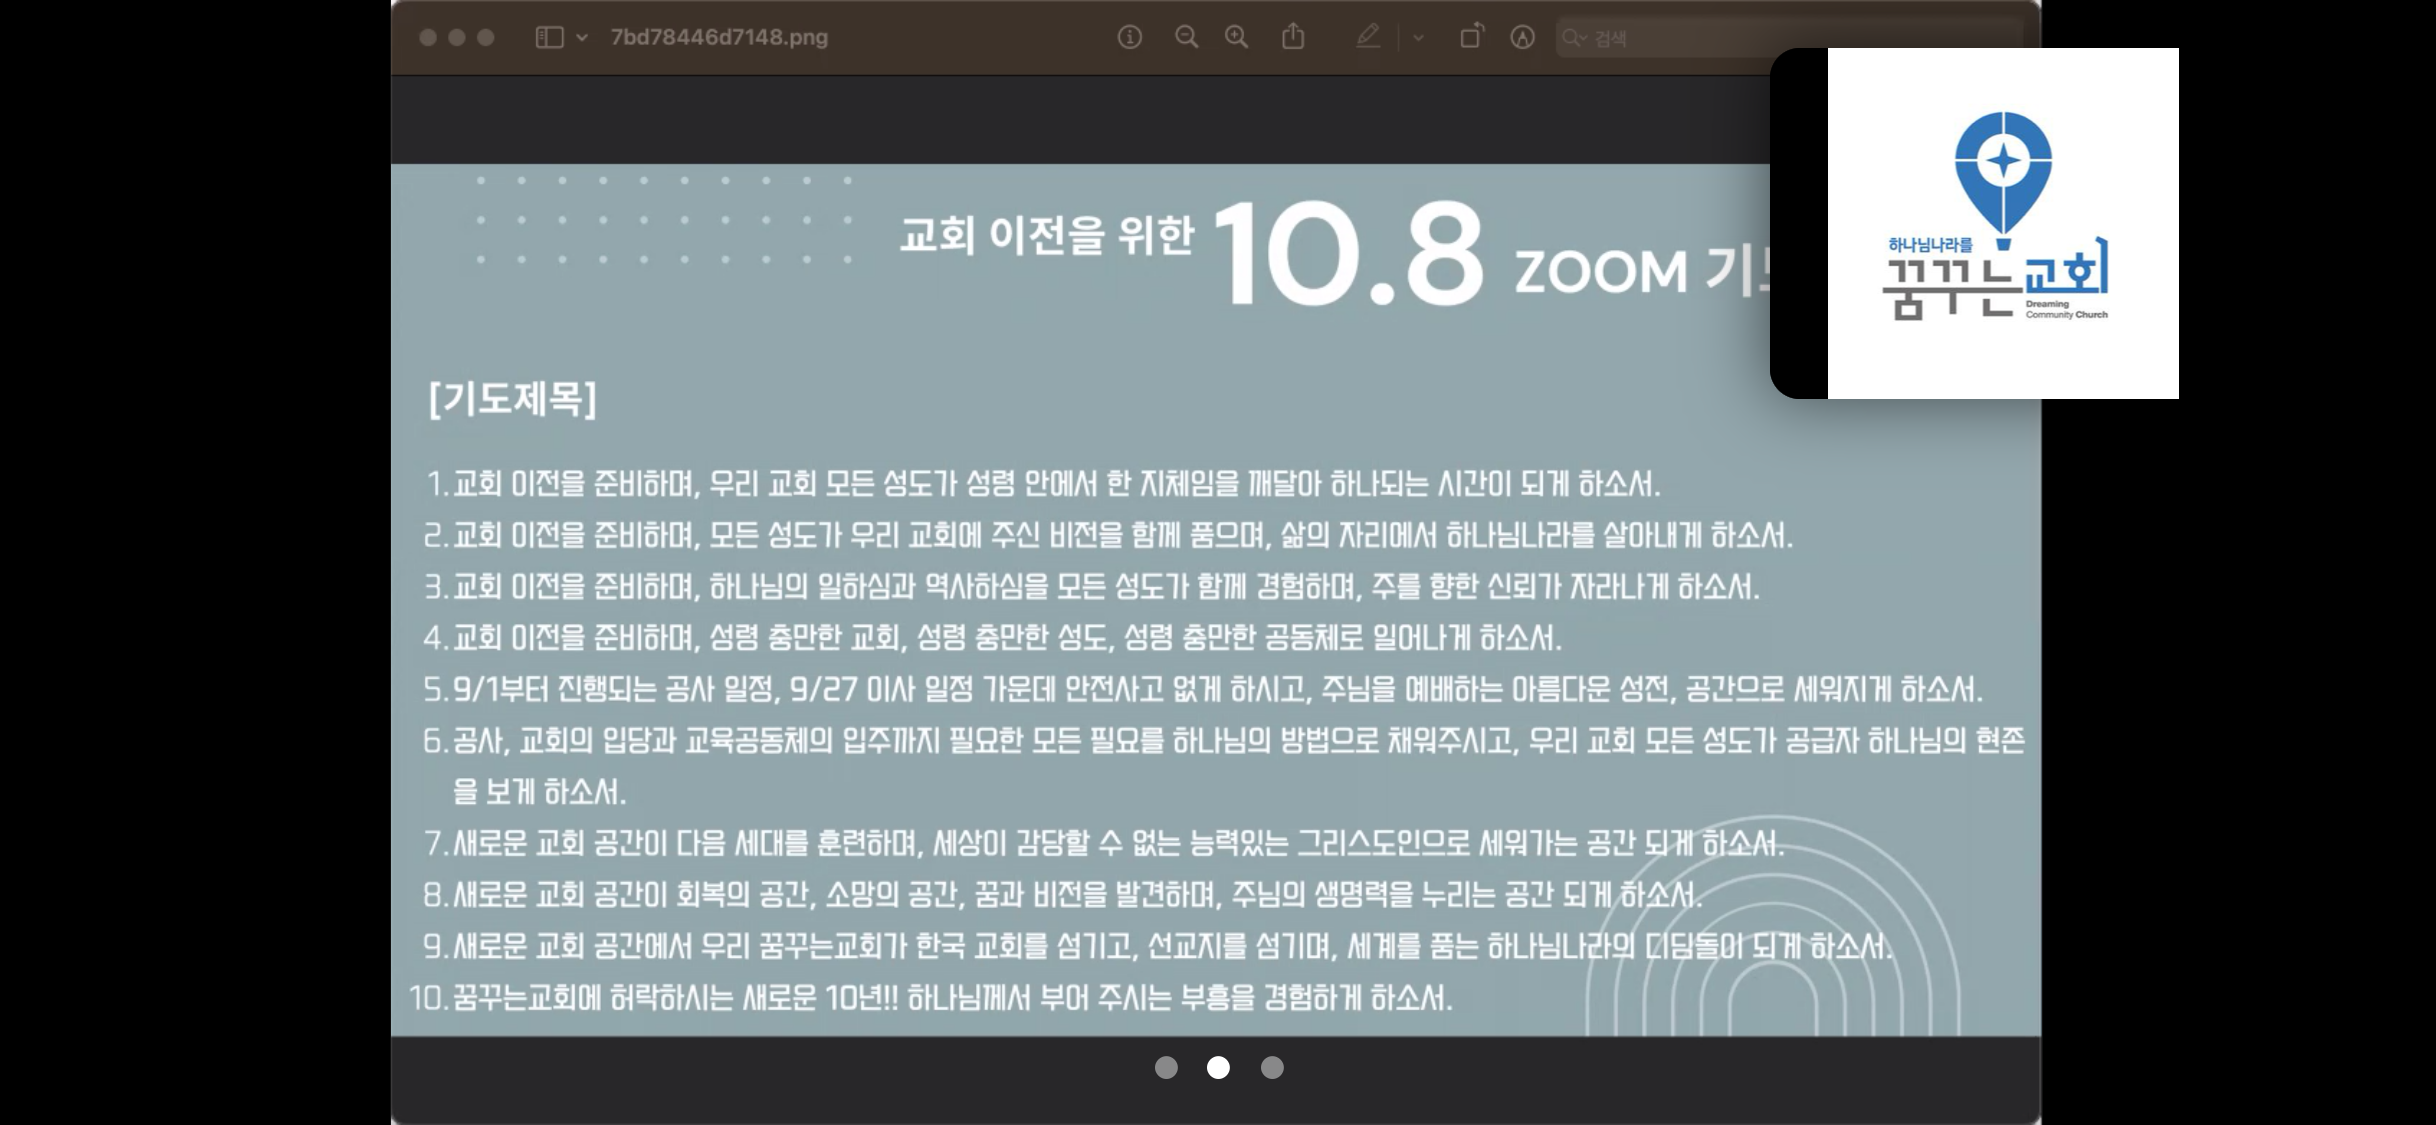Click the zoom in magnifier
Image resolution: width=2436 pixels, height=1125 pixels.
click(1237, 38)
